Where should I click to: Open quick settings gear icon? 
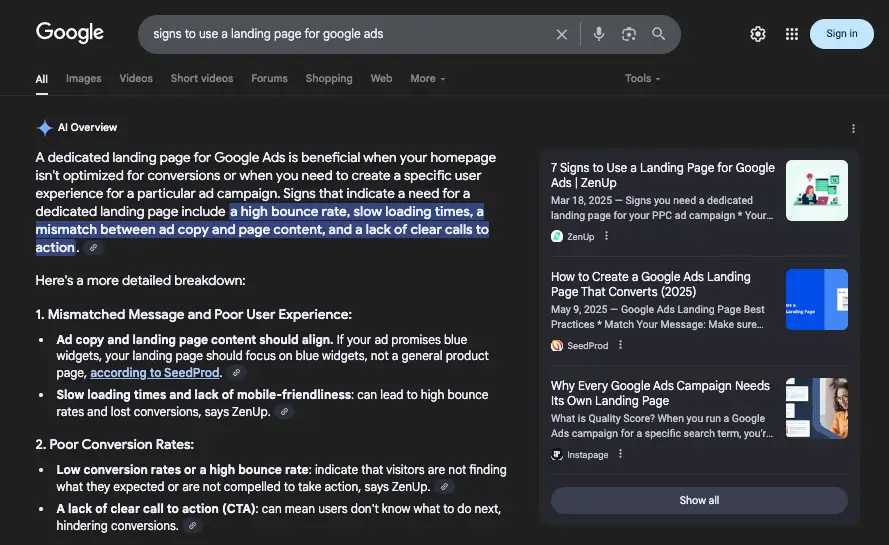pyautogui.click(x=757, y=34)
